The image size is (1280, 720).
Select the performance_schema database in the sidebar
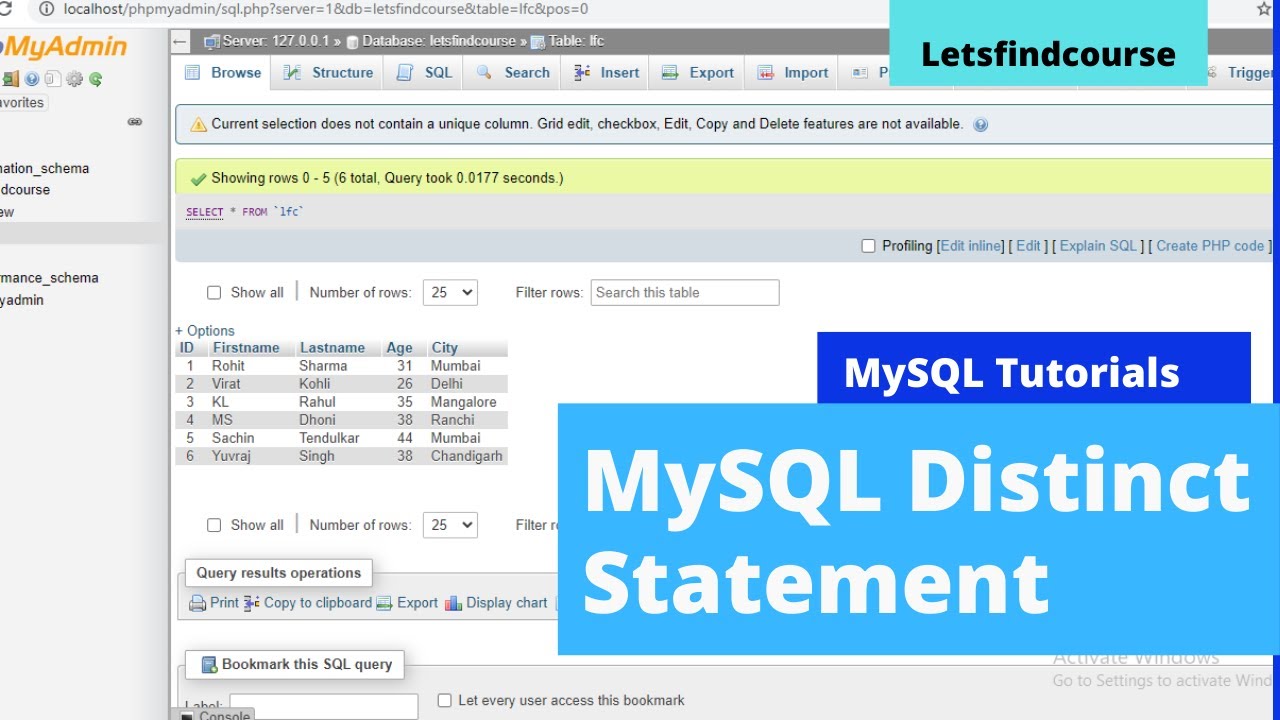point(49,278)
